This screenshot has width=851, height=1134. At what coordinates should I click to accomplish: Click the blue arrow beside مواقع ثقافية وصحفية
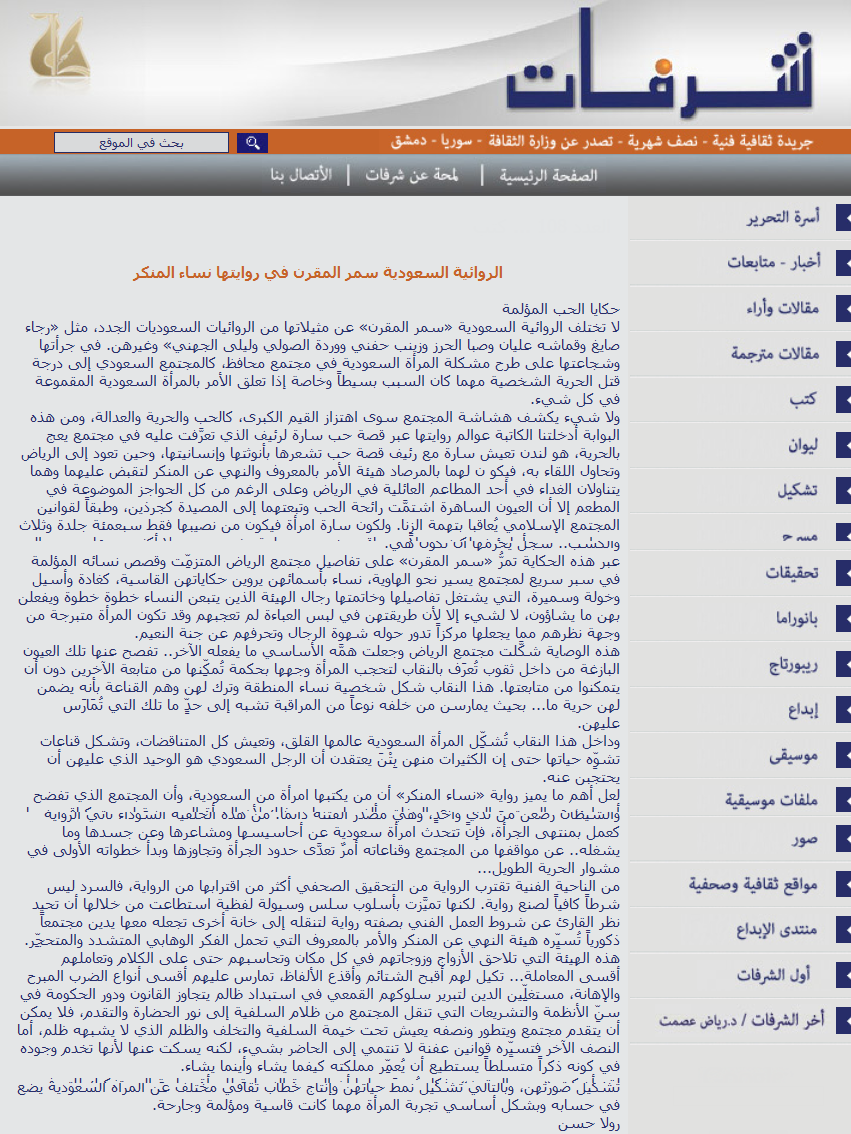pos(843,884)
